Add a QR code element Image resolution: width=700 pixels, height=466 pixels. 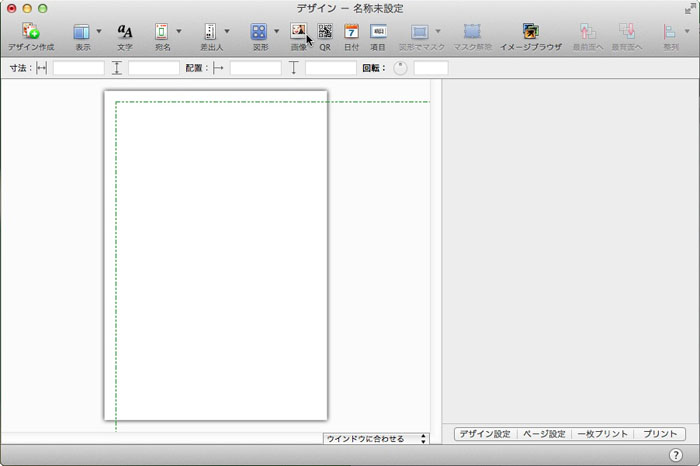325,33
